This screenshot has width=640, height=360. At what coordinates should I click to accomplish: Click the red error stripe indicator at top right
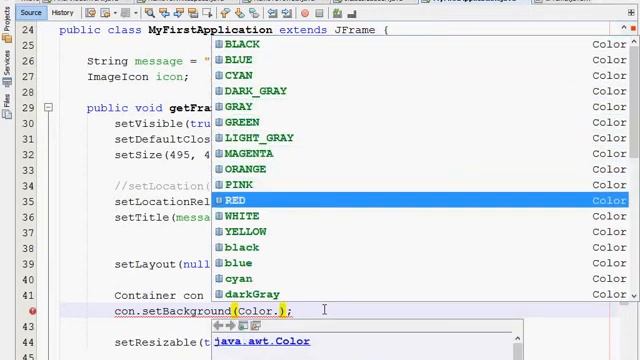(633, 28)
